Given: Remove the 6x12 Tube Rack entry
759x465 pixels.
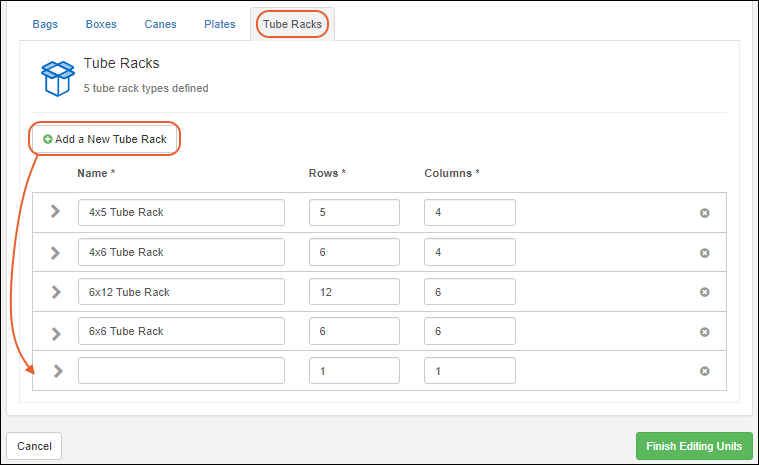Looking at the screenshot, I should (x=704, y=292).
